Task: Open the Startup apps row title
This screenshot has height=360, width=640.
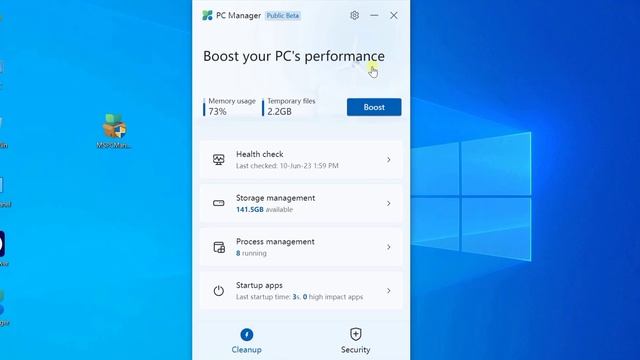Action: click(x=259, y=285)
